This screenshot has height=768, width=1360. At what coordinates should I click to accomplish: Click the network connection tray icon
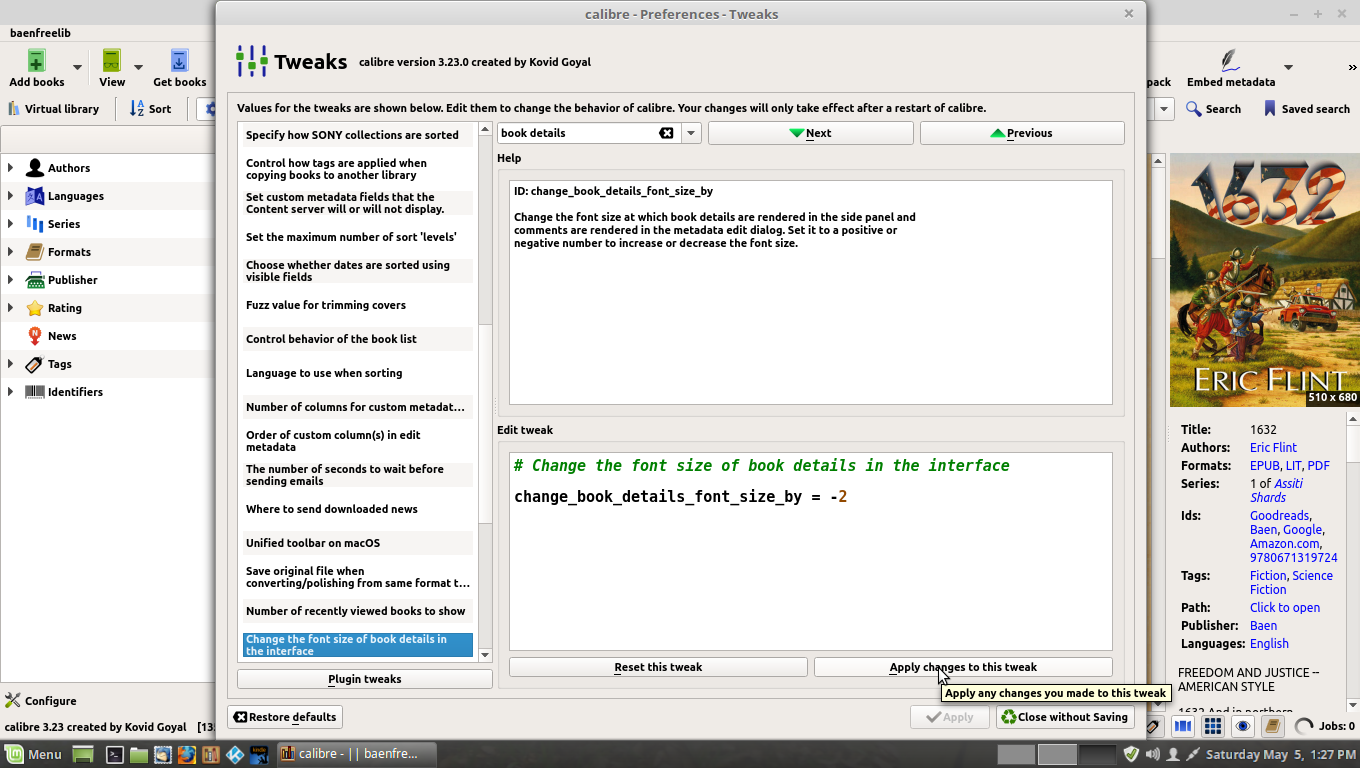pyautogui.click(x=1193, y=754)
